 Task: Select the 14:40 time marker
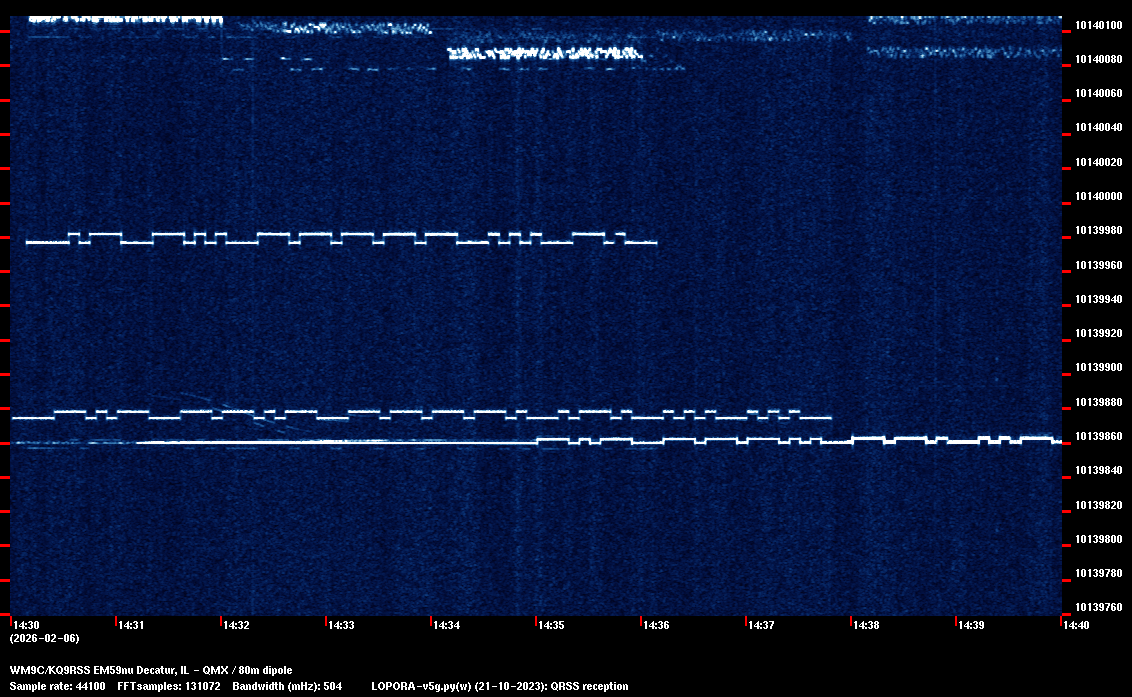pos(1077,625)
